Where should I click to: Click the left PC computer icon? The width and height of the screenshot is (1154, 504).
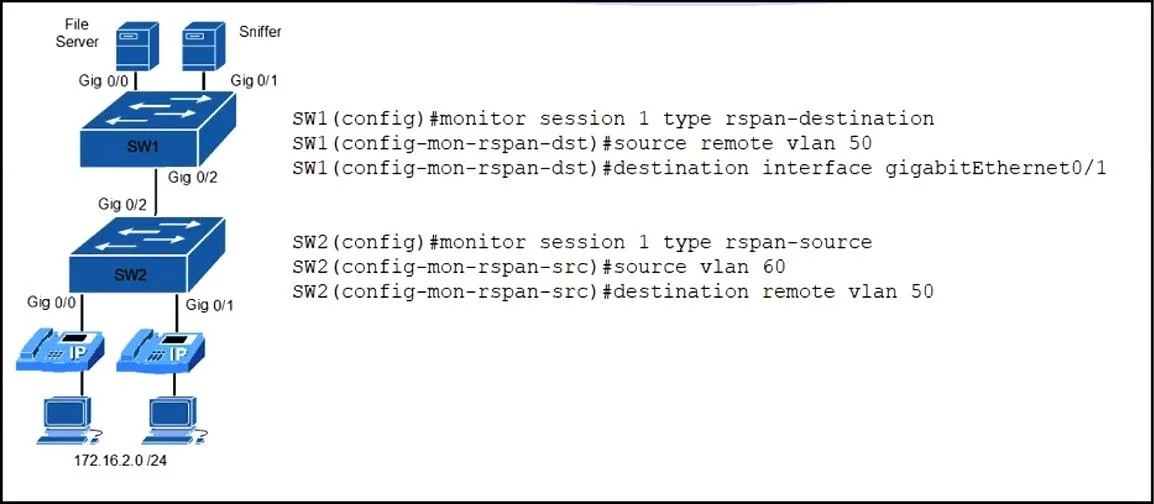tap(68, 420)
